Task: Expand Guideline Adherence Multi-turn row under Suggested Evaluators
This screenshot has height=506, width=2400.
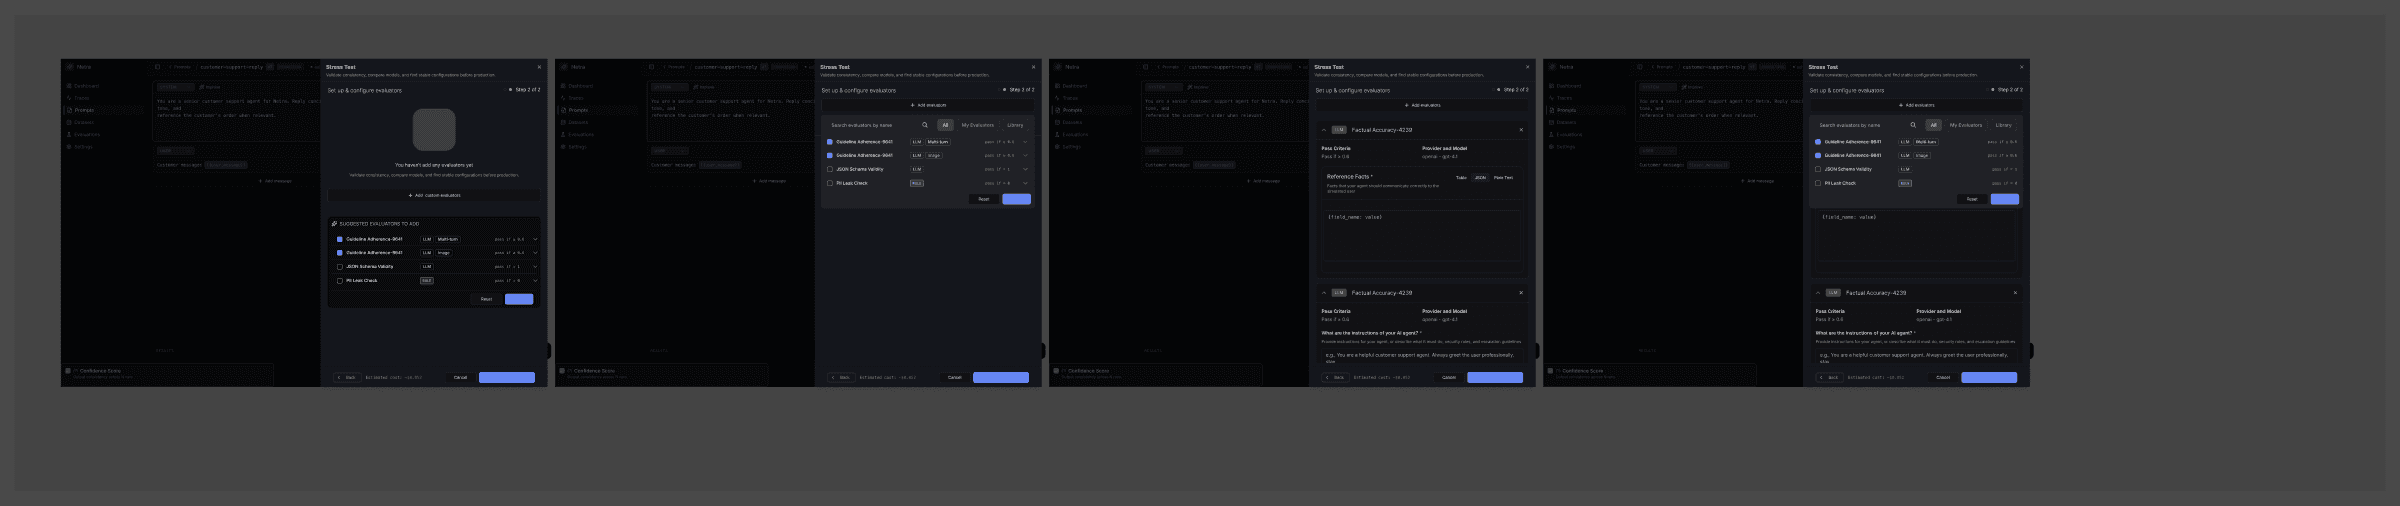Action: click(535, 239)
